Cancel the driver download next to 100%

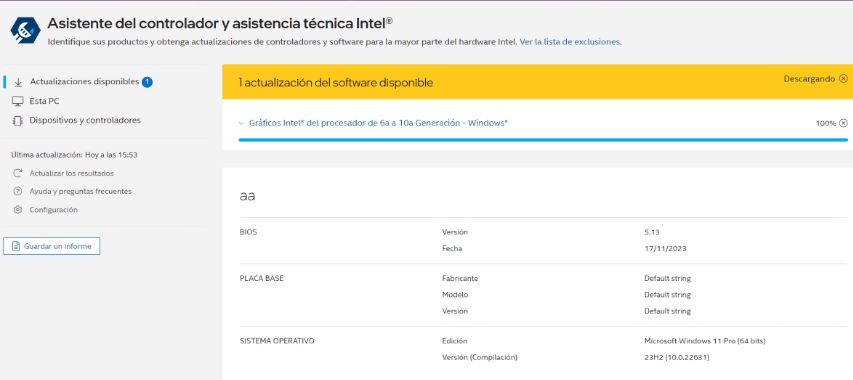(x=843, y=123)
